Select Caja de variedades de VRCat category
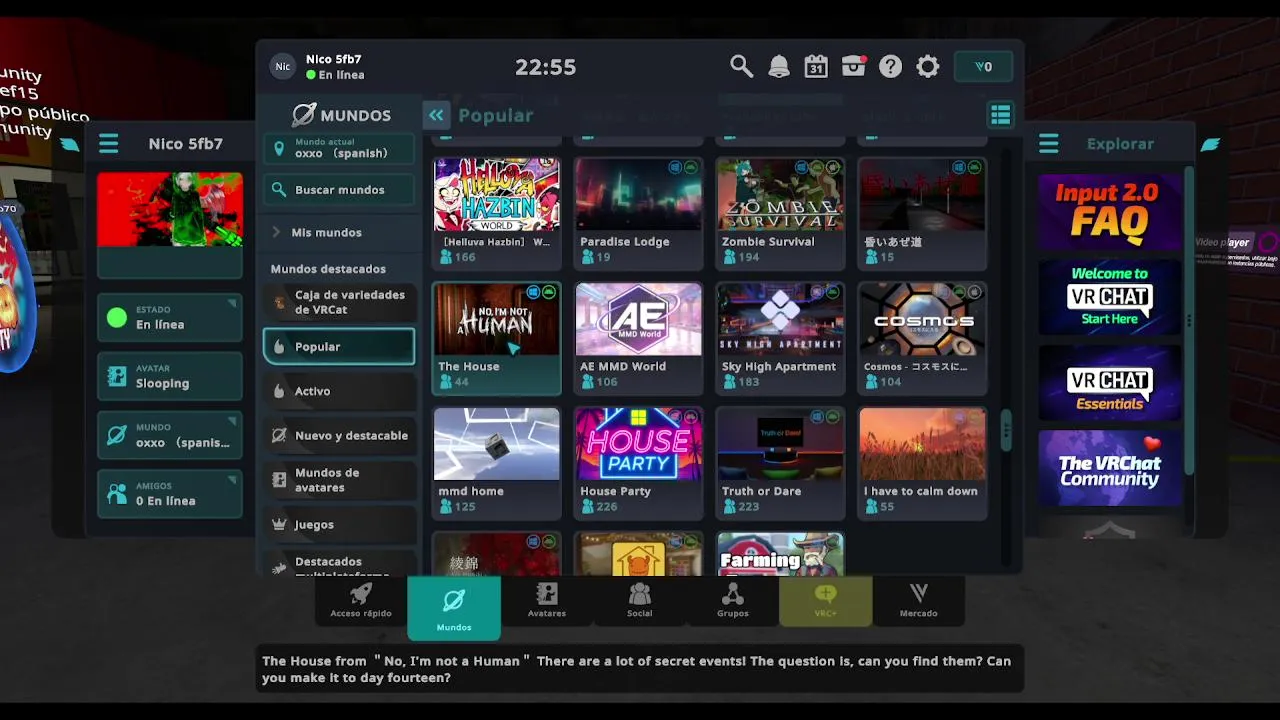Viewport: 1280px width, 720px height. coord(340,302)
